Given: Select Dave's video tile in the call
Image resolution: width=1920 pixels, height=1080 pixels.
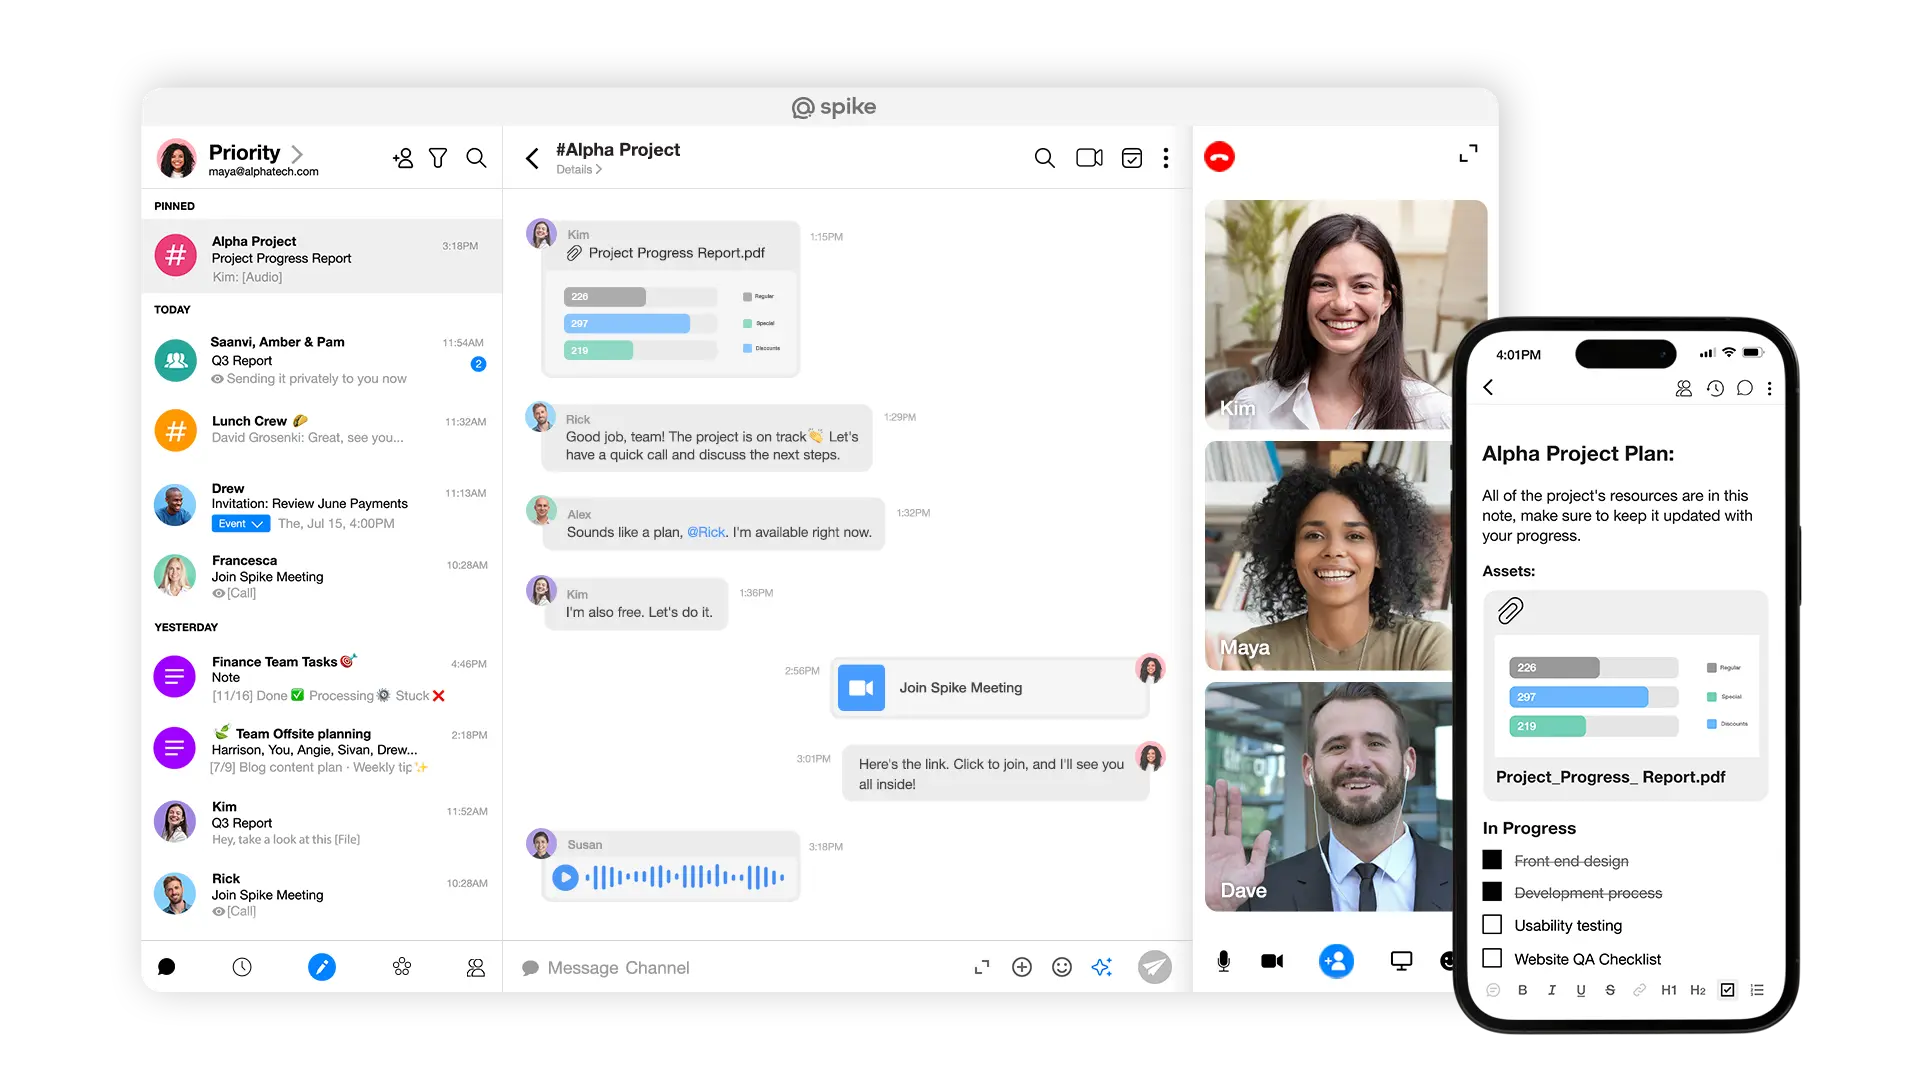Looking at the screenshot, I should point(1328,797).
